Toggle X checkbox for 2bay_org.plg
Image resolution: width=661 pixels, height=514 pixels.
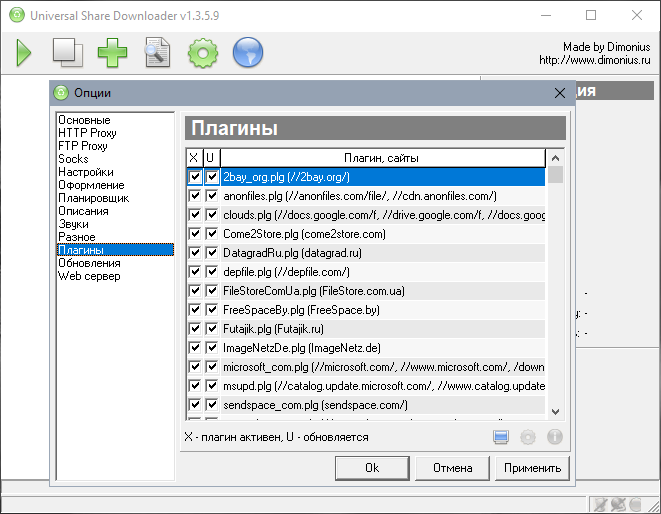195,177
